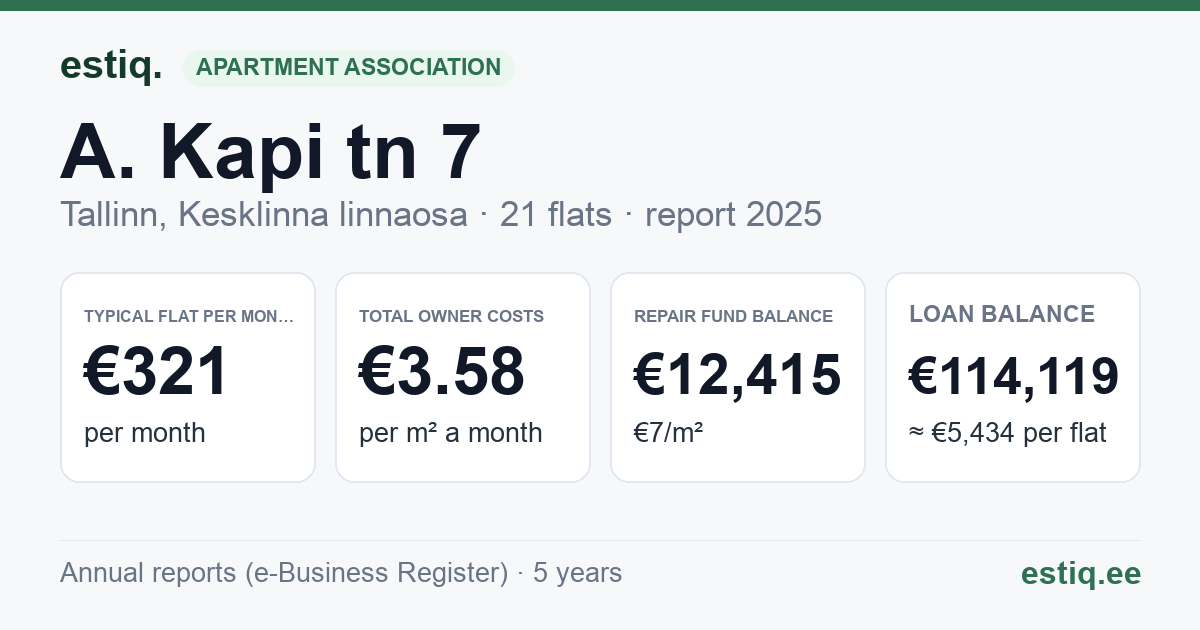The height and width of the screenshot is (630, 1200).
Task: Click the €7/m² text
Action: (668, 433)
